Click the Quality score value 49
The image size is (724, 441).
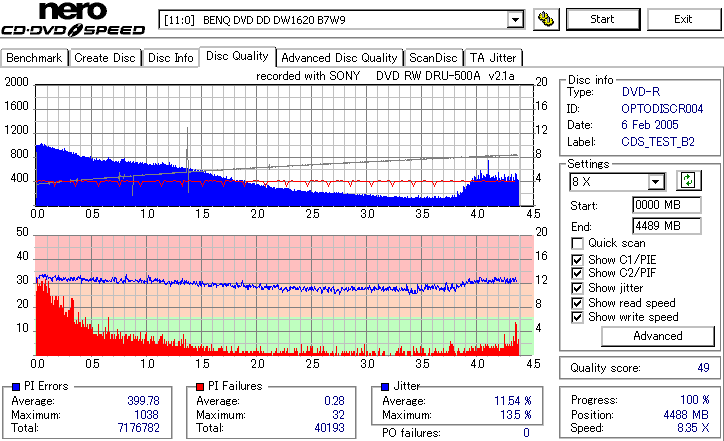click(x=703, y=368)
